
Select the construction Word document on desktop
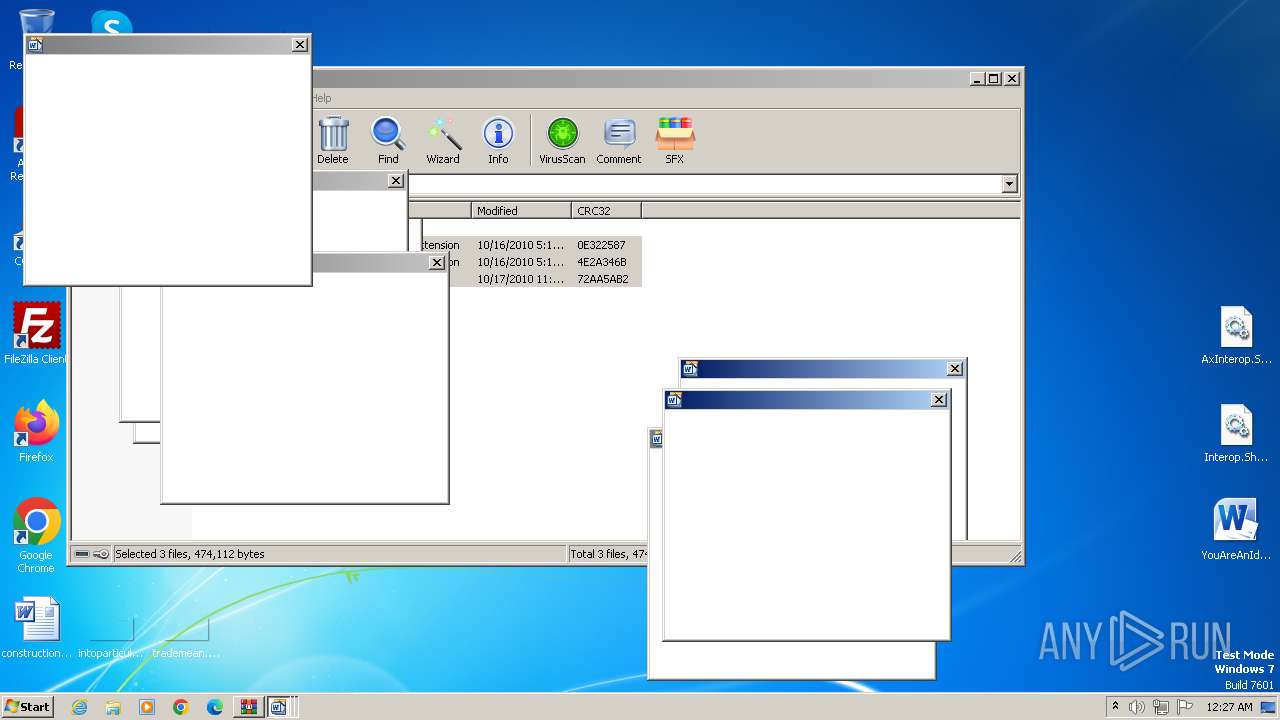click(x=37, y=628)
